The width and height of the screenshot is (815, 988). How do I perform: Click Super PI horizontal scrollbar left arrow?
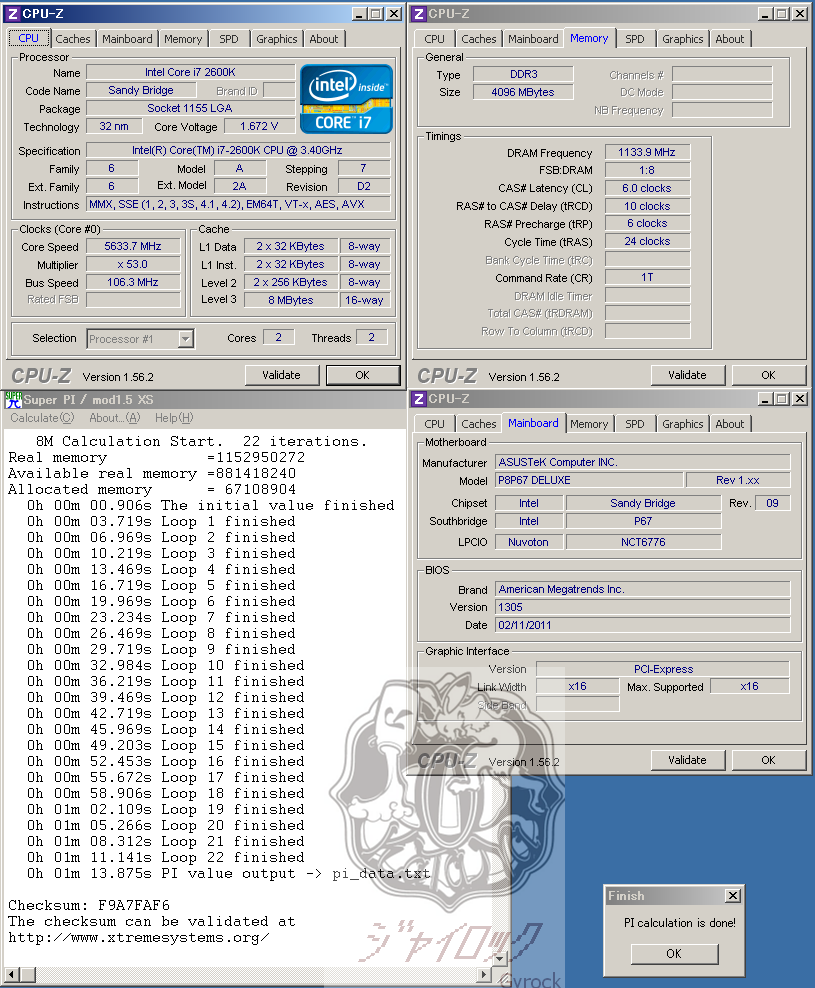point(11,975)
